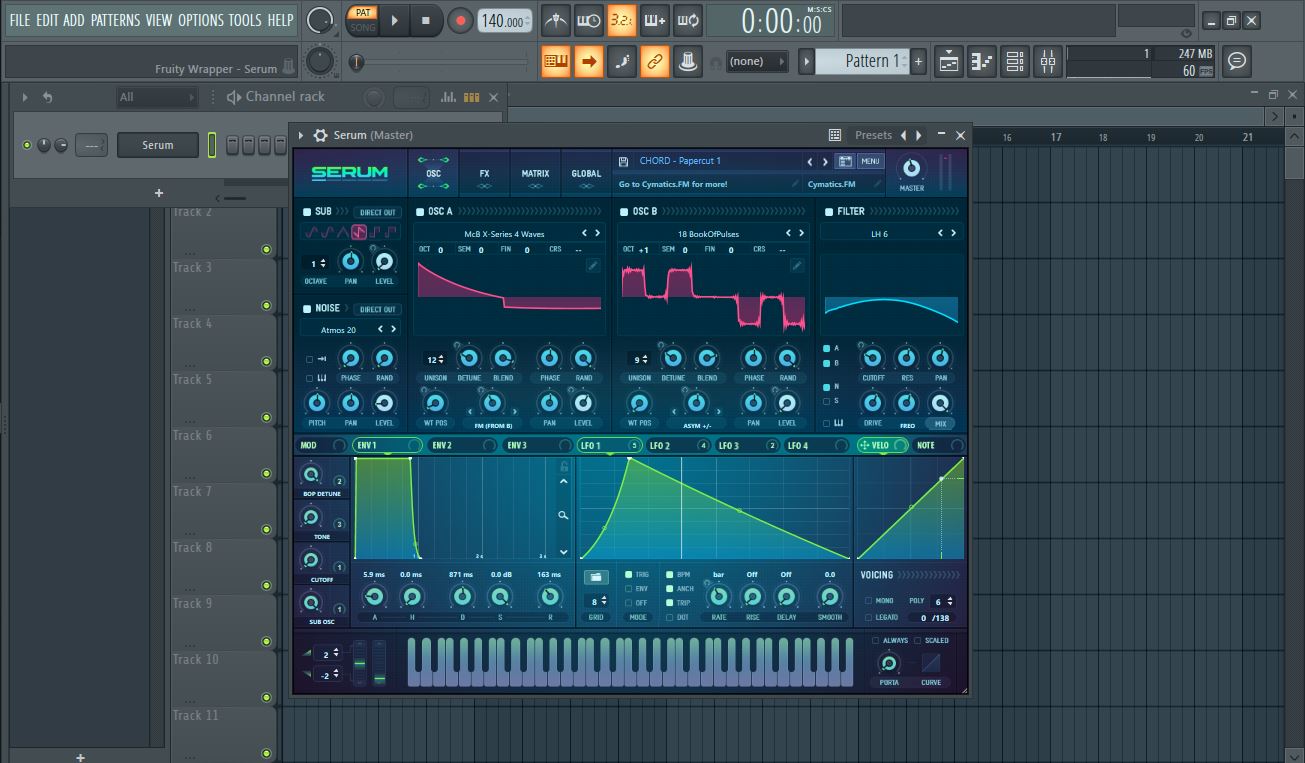The image size is (1305, 763).
Task: Click Serum preset save disk icon
Action: (623, 161)
